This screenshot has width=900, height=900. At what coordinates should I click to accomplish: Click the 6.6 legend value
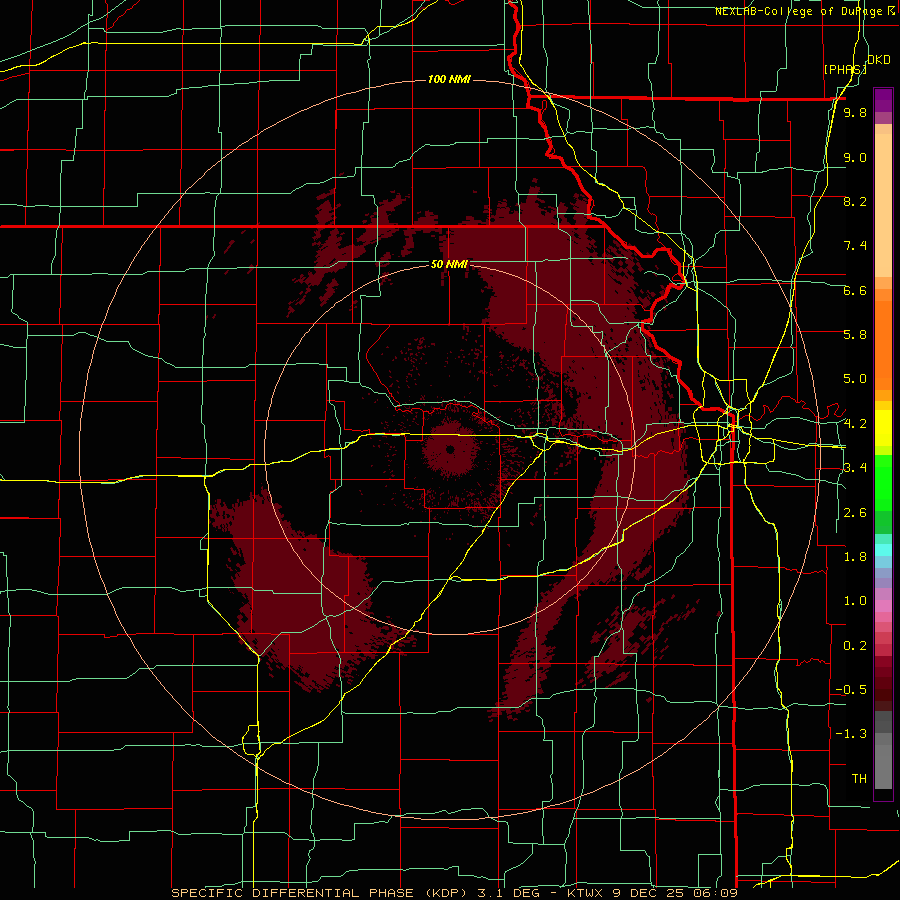click(855, 290)
